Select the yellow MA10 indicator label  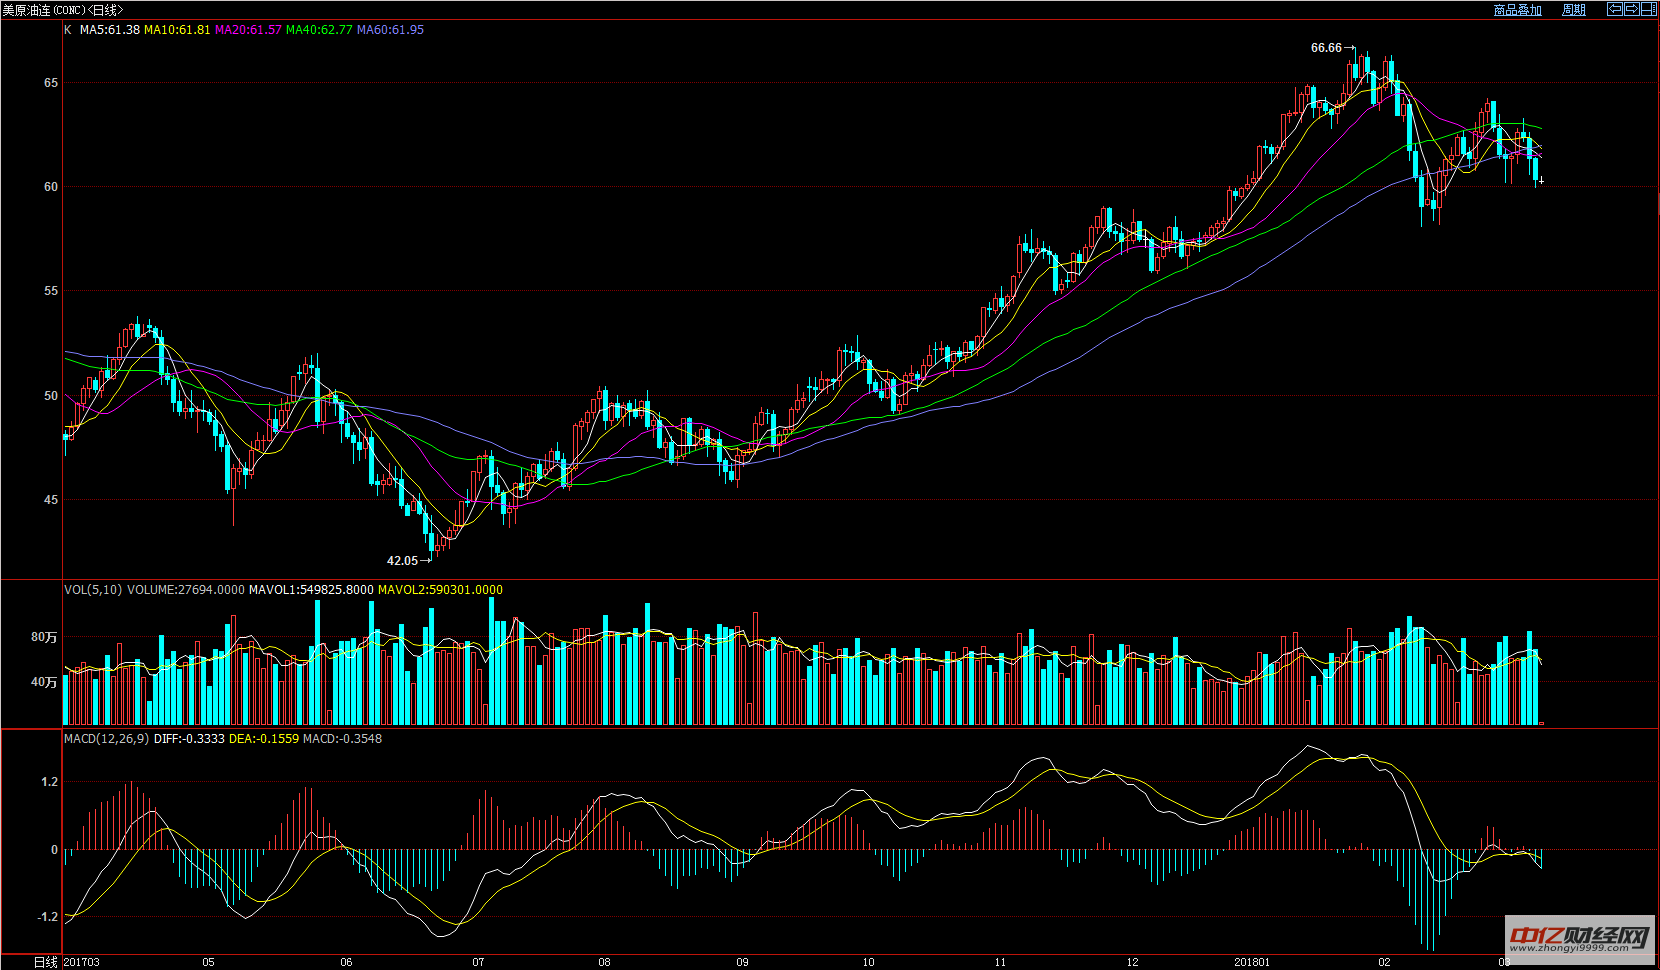[177, 30]
